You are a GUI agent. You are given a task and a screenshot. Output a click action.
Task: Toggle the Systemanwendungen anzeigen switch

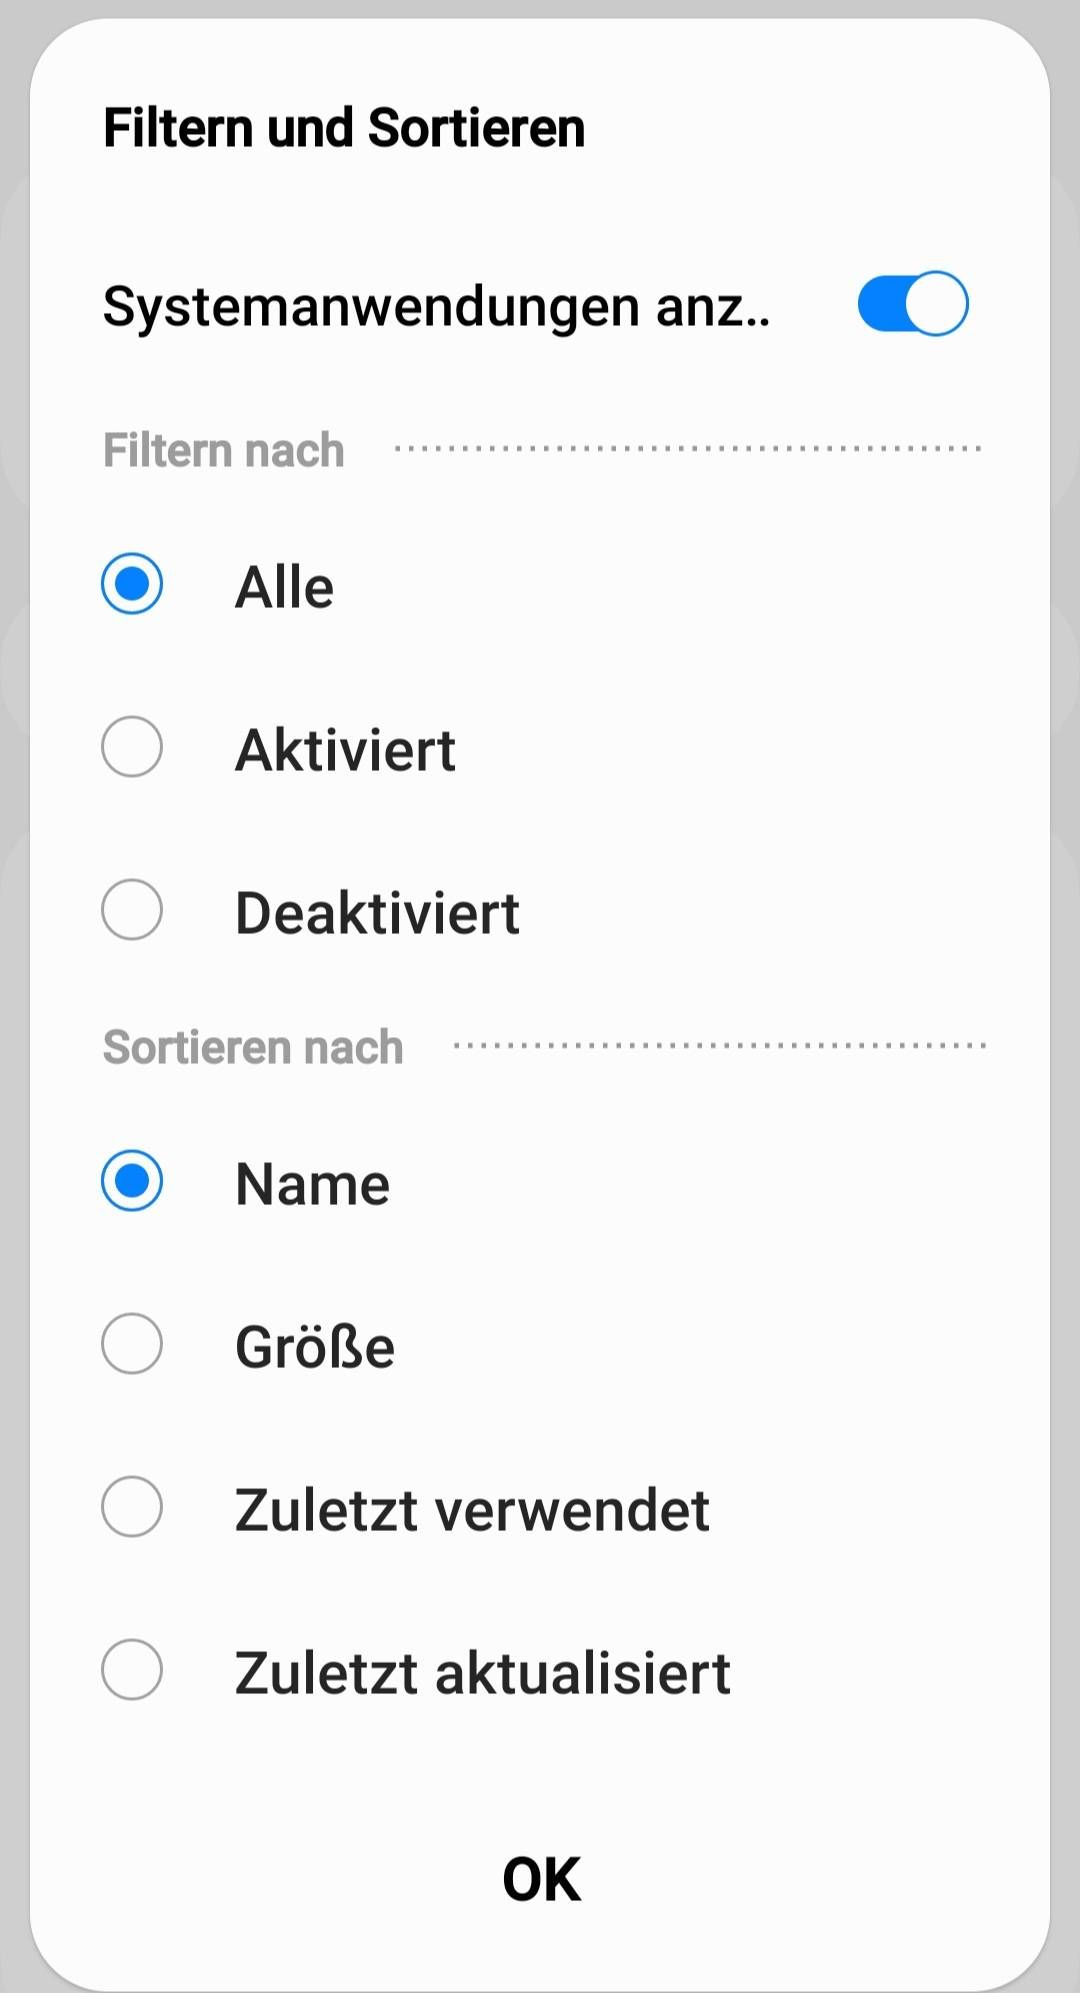click(913, 303)
